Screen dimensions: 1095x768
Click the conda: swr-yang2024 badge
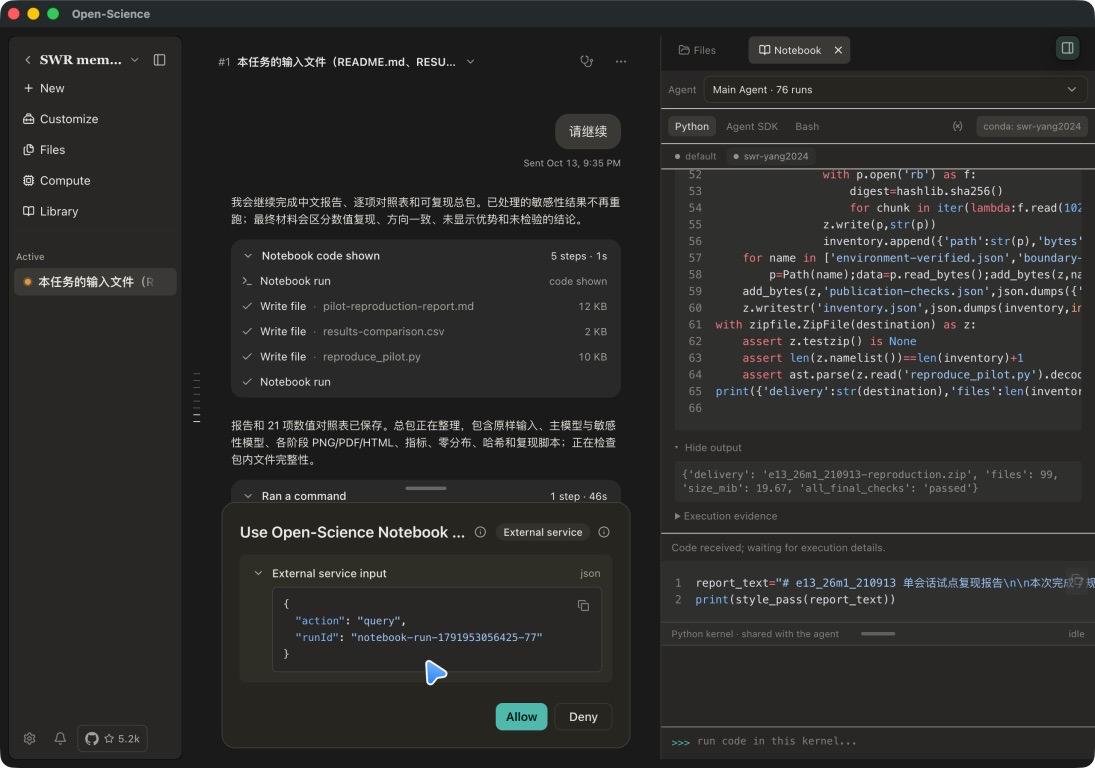click(1031, 126)
